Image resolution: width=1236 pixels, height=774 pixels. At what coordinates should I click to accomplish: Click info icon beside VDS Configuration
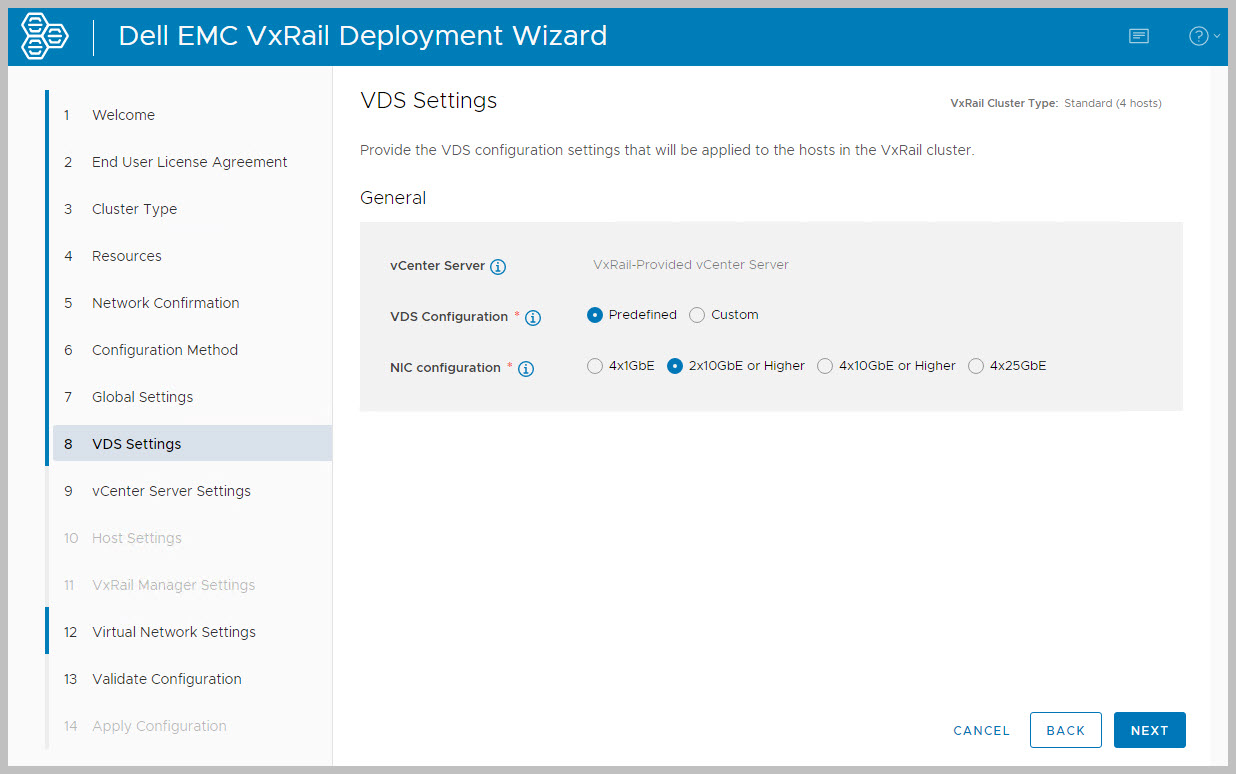pyautogui.click(x=533, y=318)
